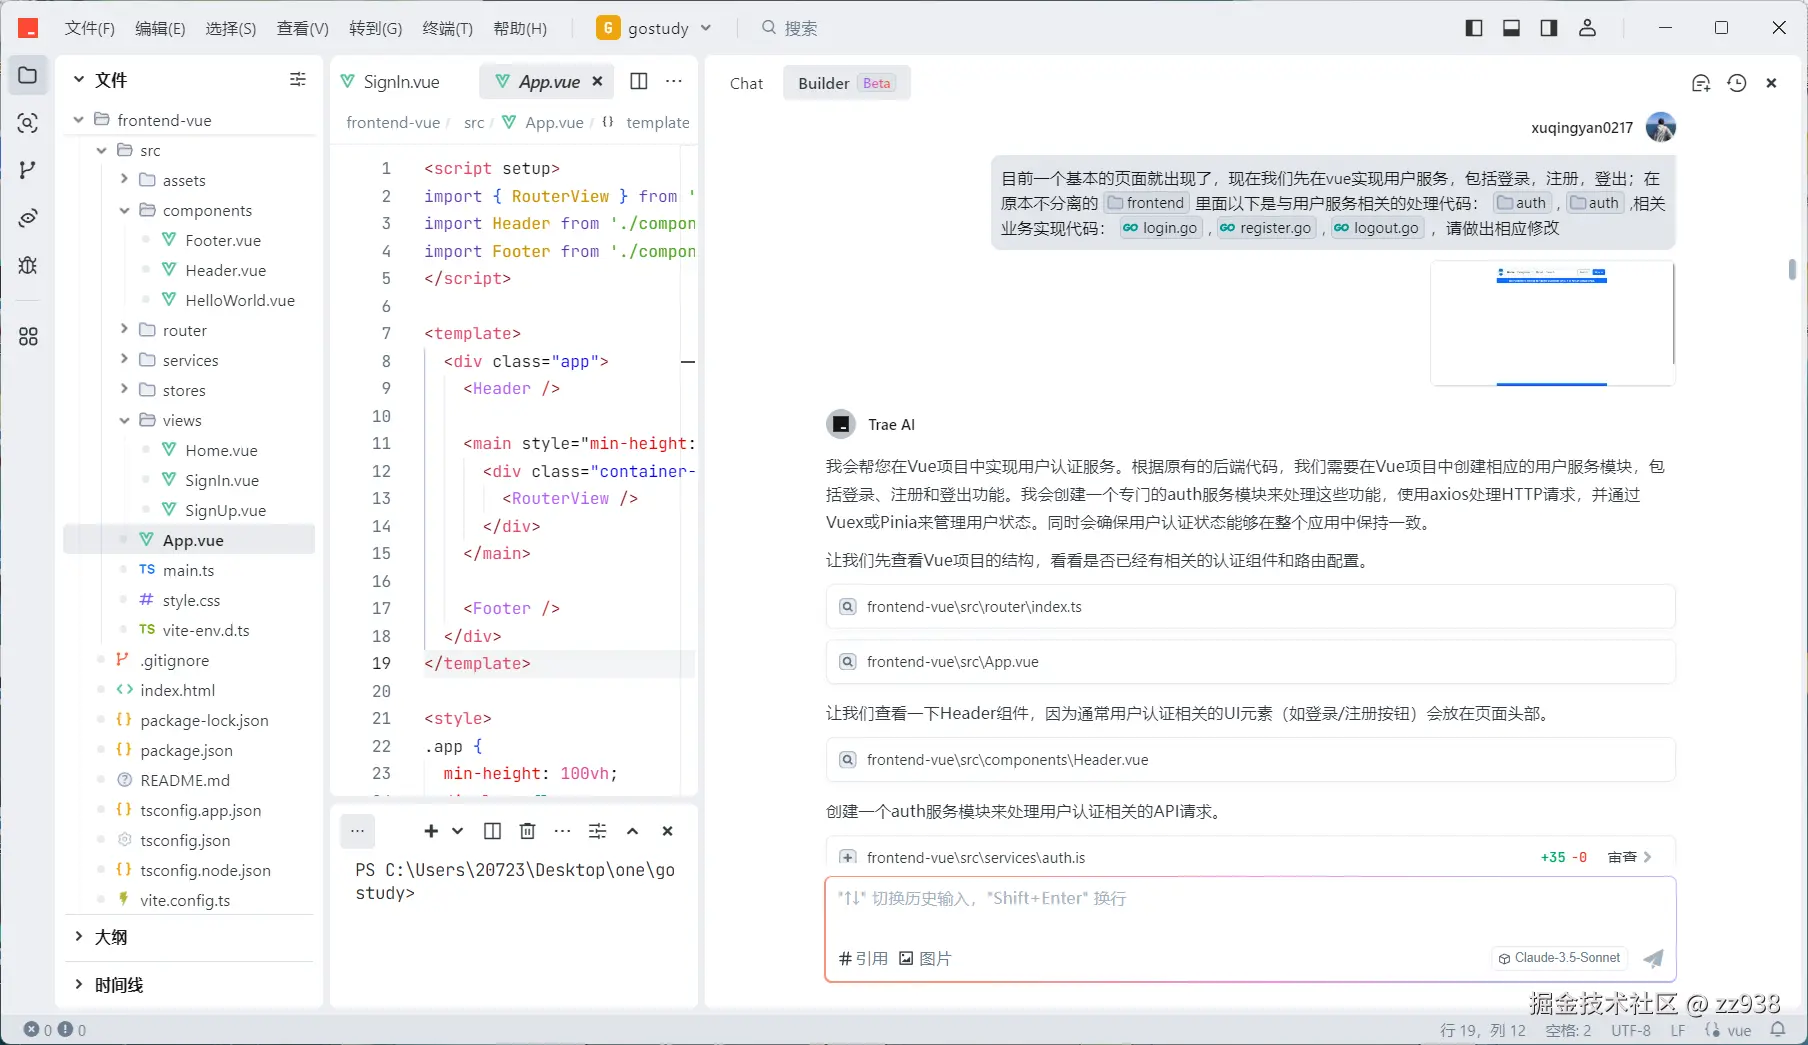Switch to the Builder Beta tab

click(845, 83)
